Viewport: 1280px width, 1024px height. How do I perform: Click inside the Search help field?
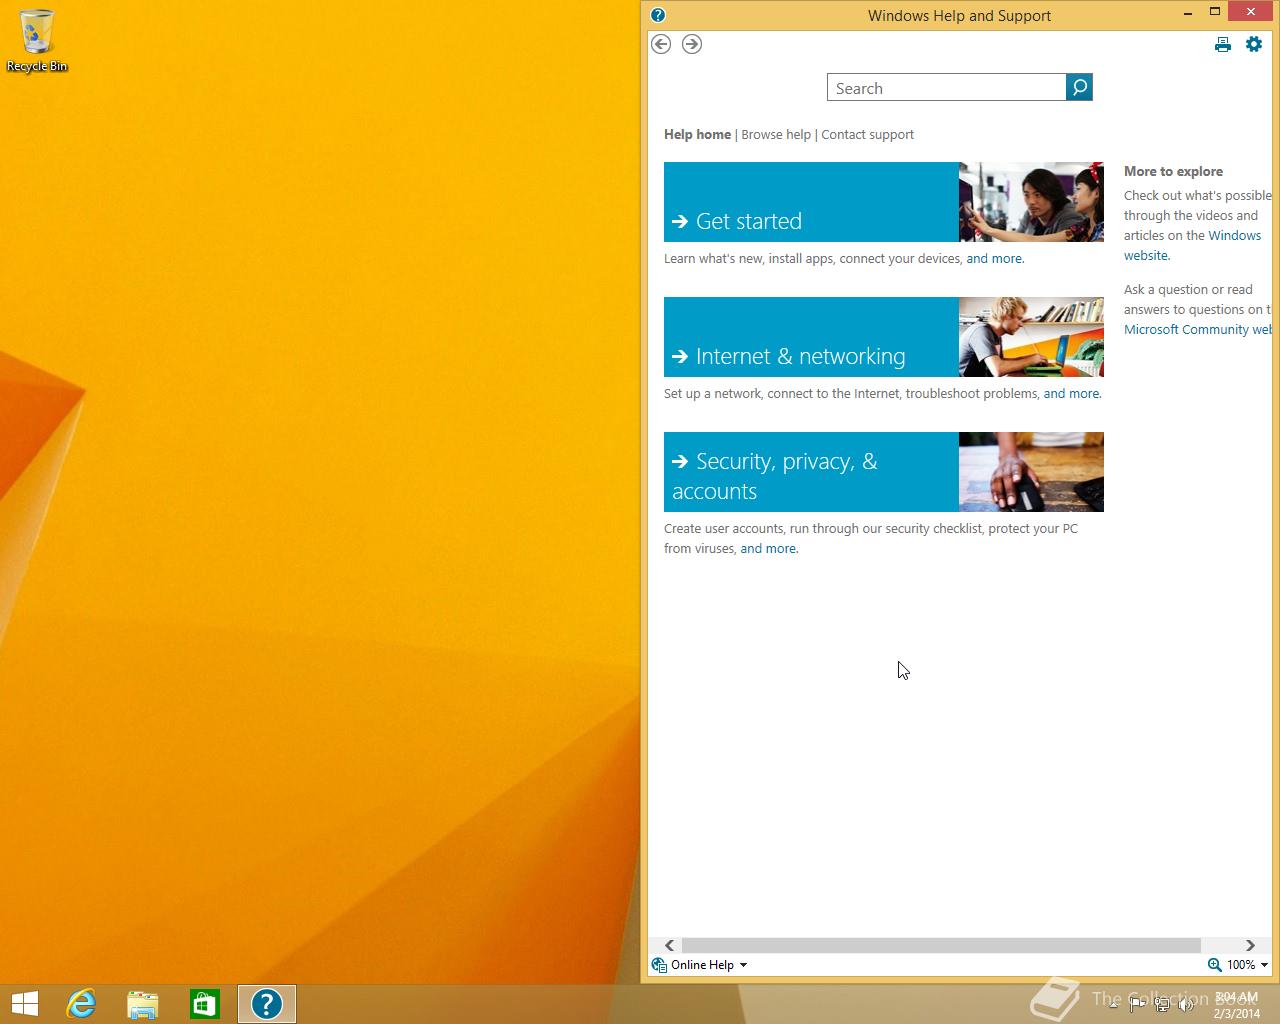pos(947,88)
